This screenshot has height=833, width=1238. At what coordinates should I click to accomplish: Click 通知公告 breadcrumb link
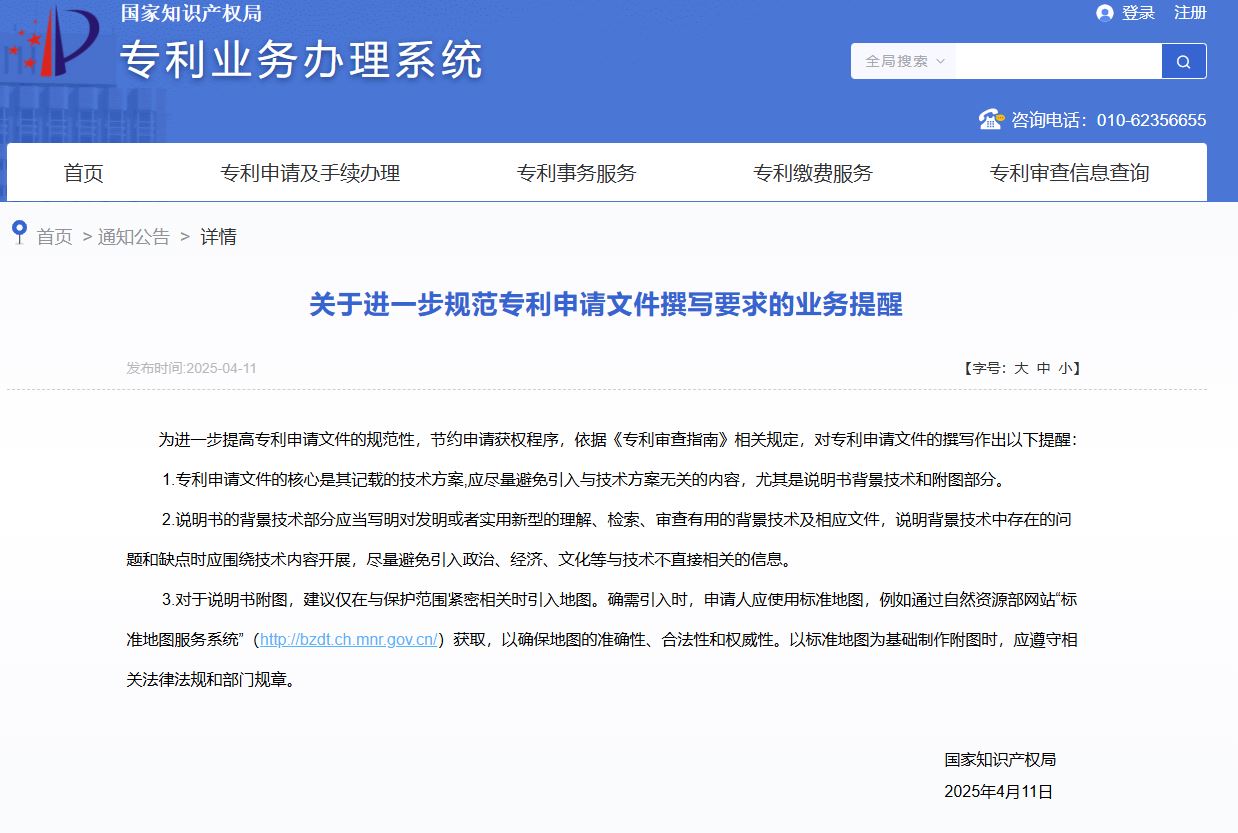(134, 237)
